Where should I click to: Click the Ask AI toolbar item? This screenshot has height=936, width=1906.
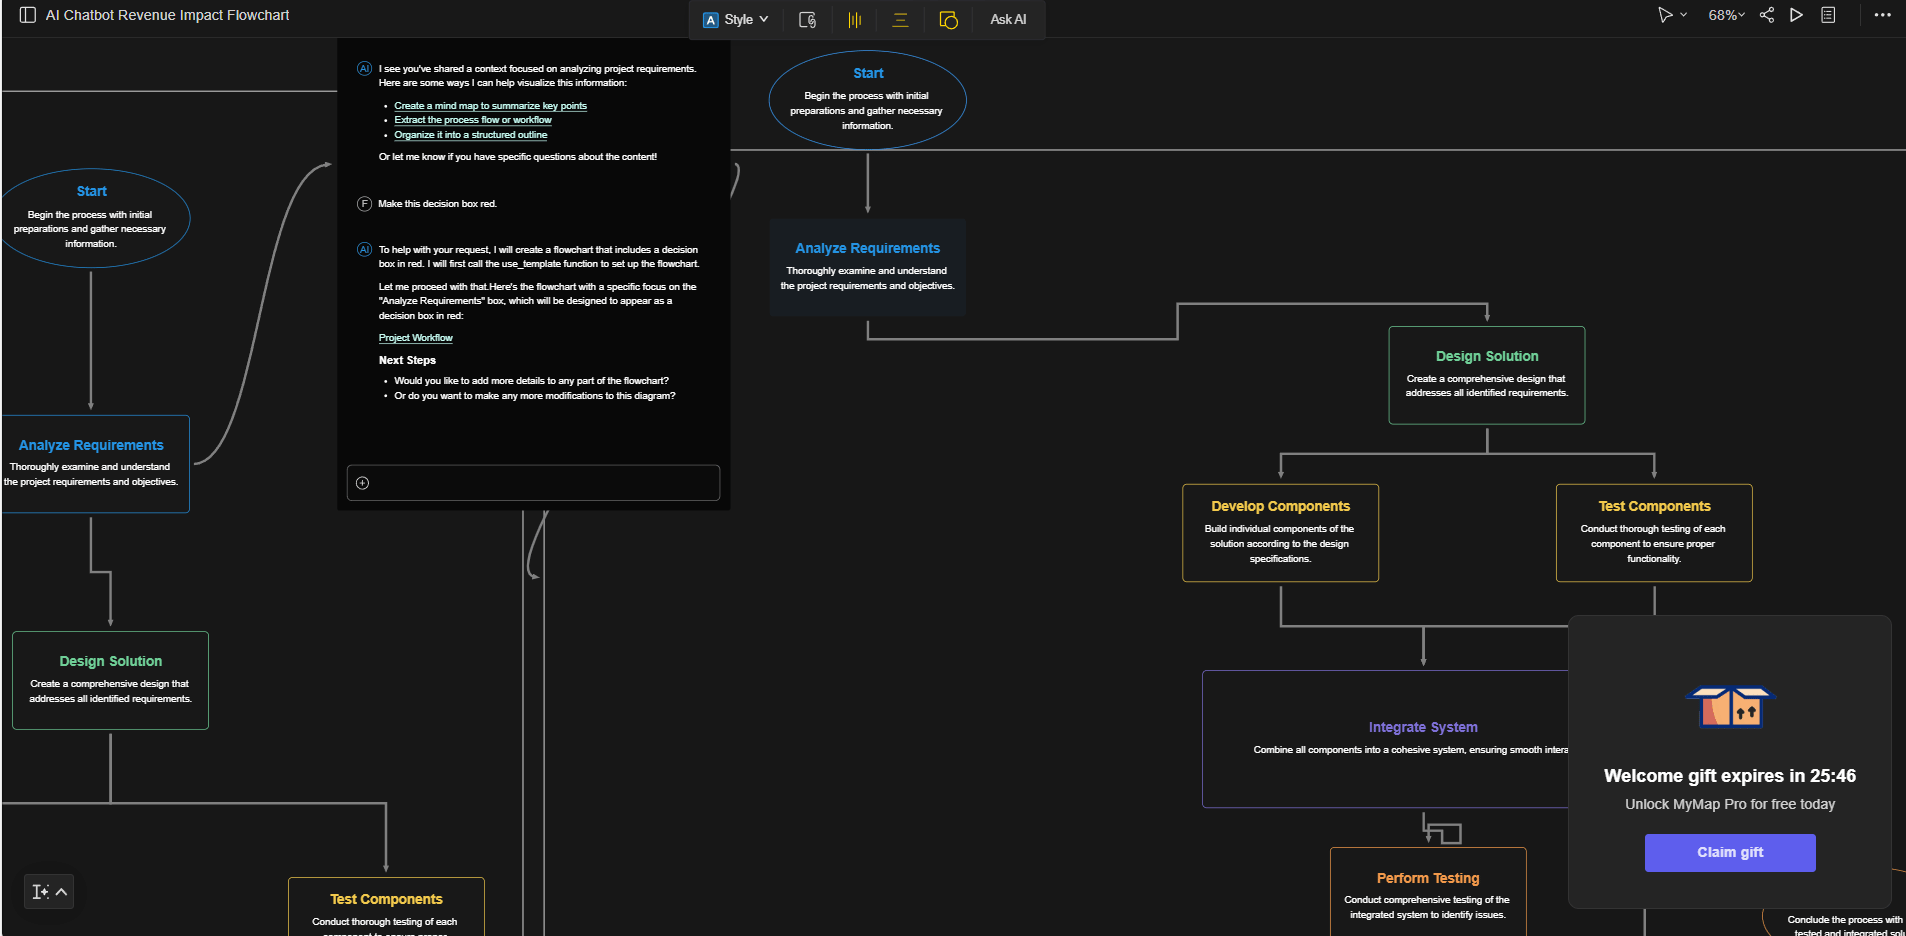click(1007, 19)
